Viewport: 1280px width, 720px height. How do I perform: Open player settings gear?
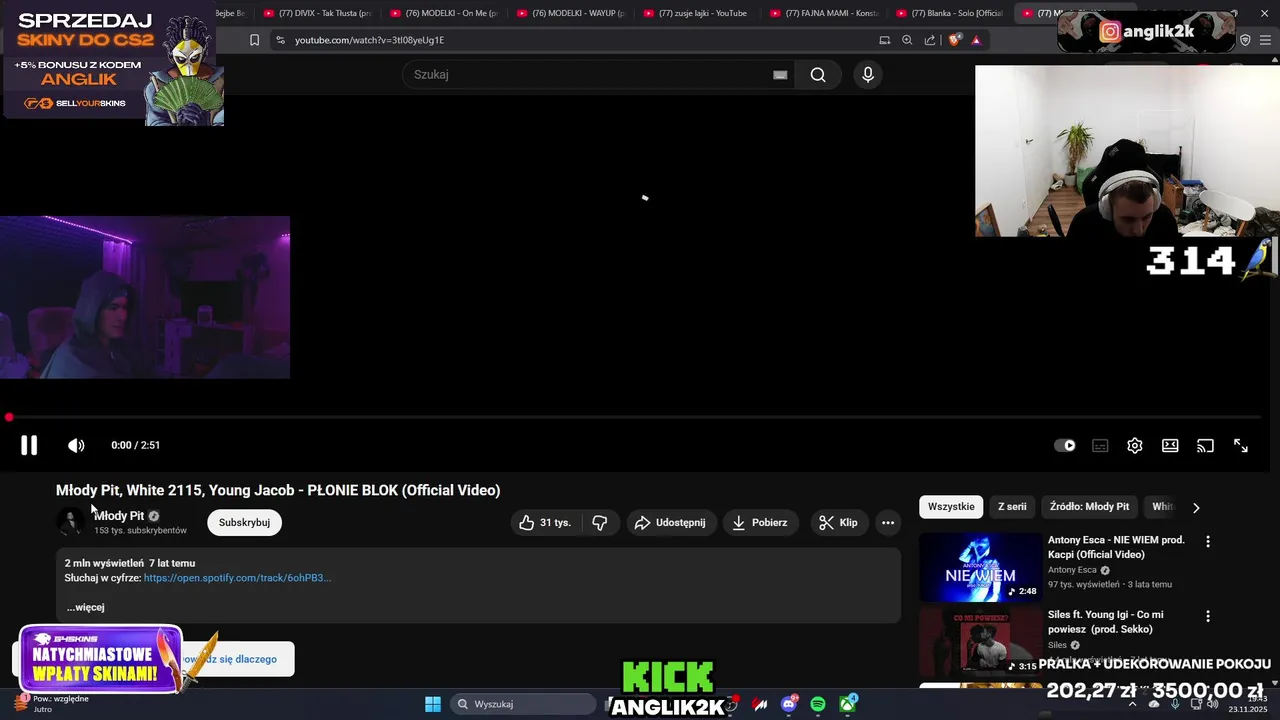click(x=1135, y=446)
